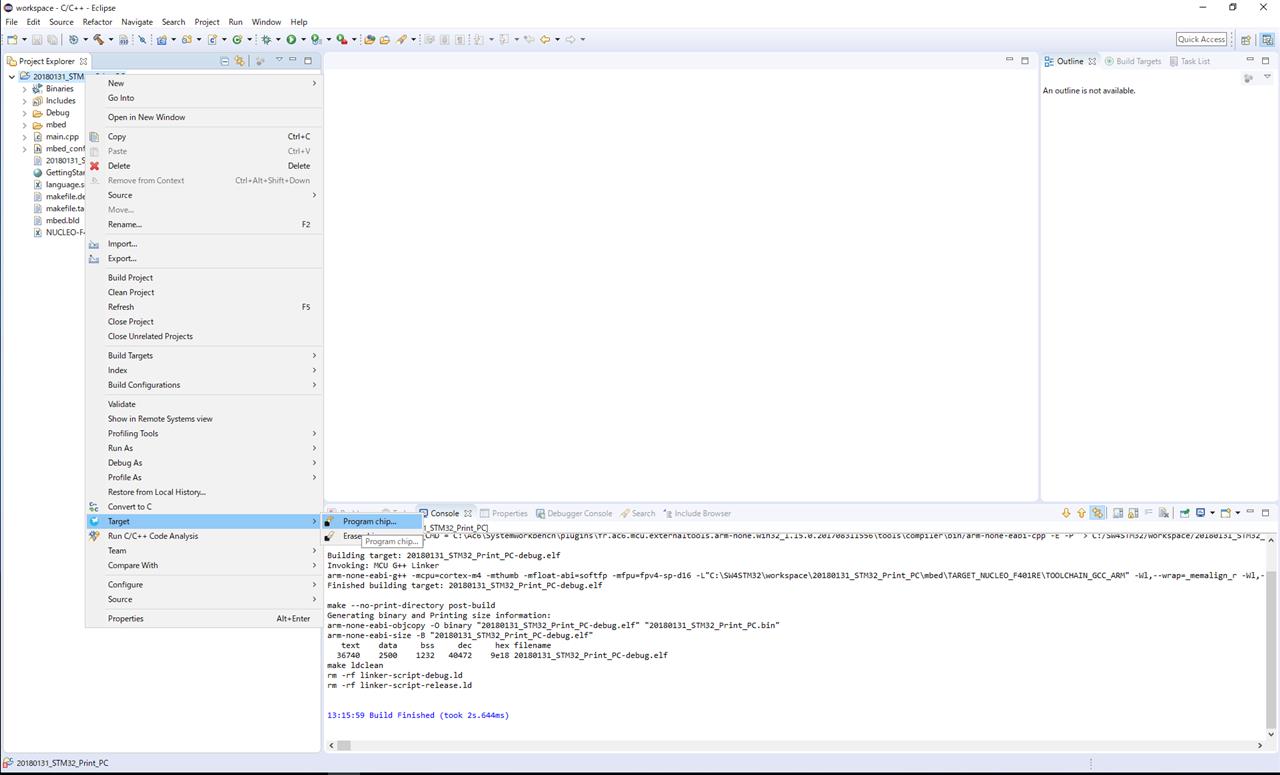The image size is (1280, 775).
Task: Close the Project Explorer tab
Action: (83, 61)
